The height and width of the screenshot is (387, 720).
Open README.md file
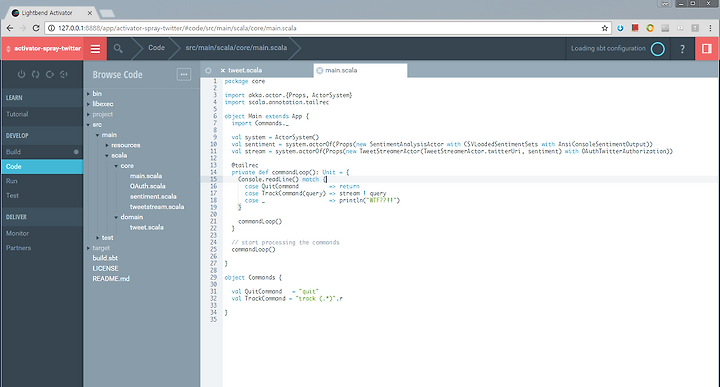click(111, 279)
